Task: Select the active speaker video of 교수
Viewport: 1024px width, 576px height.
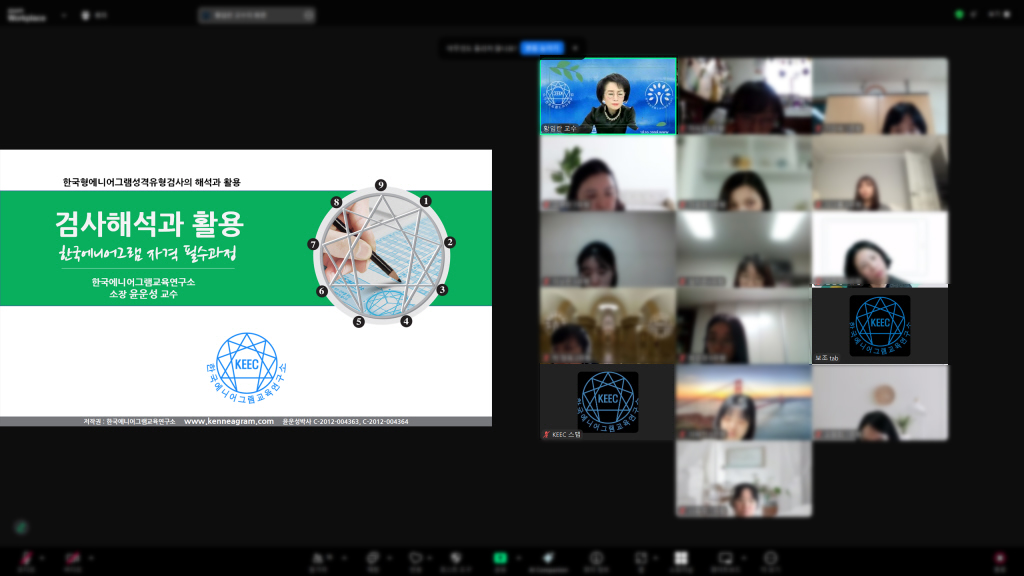Action: 608,96
